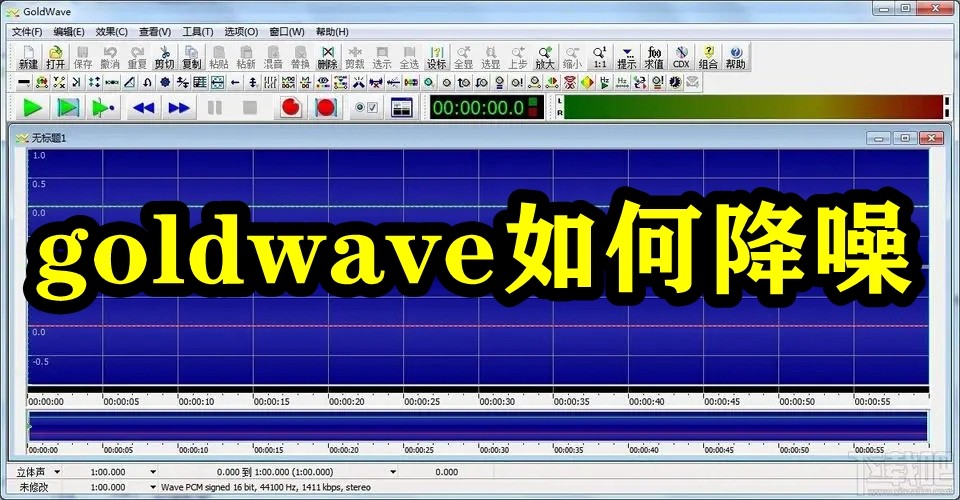Image resolution: width=960 pixels, height=500 pixels.
Task: Expand the dropdown next to upper 1:00.000
Action: click(153, 472)
